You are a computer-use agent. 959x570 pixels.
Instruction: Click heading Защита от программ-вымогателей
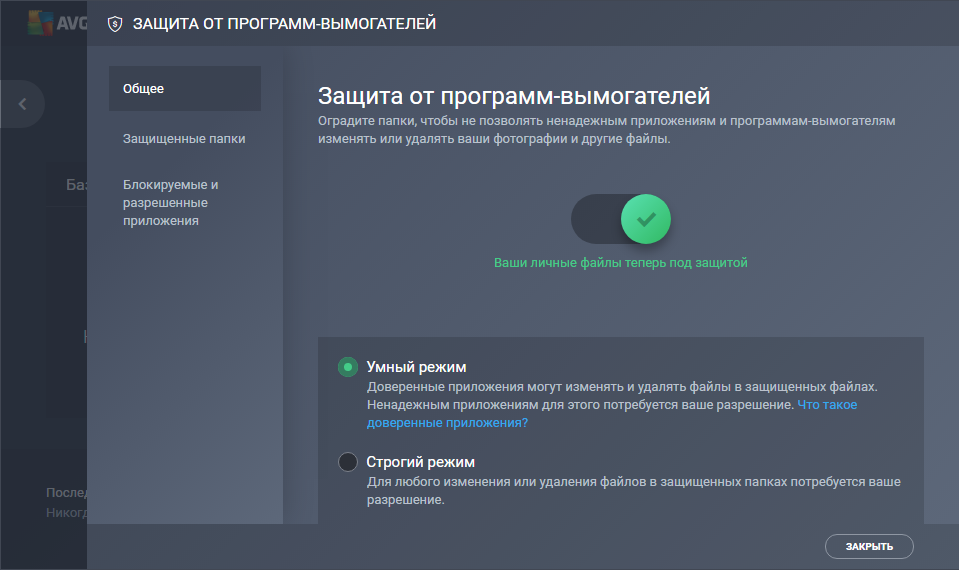click(x=514, y=95)
